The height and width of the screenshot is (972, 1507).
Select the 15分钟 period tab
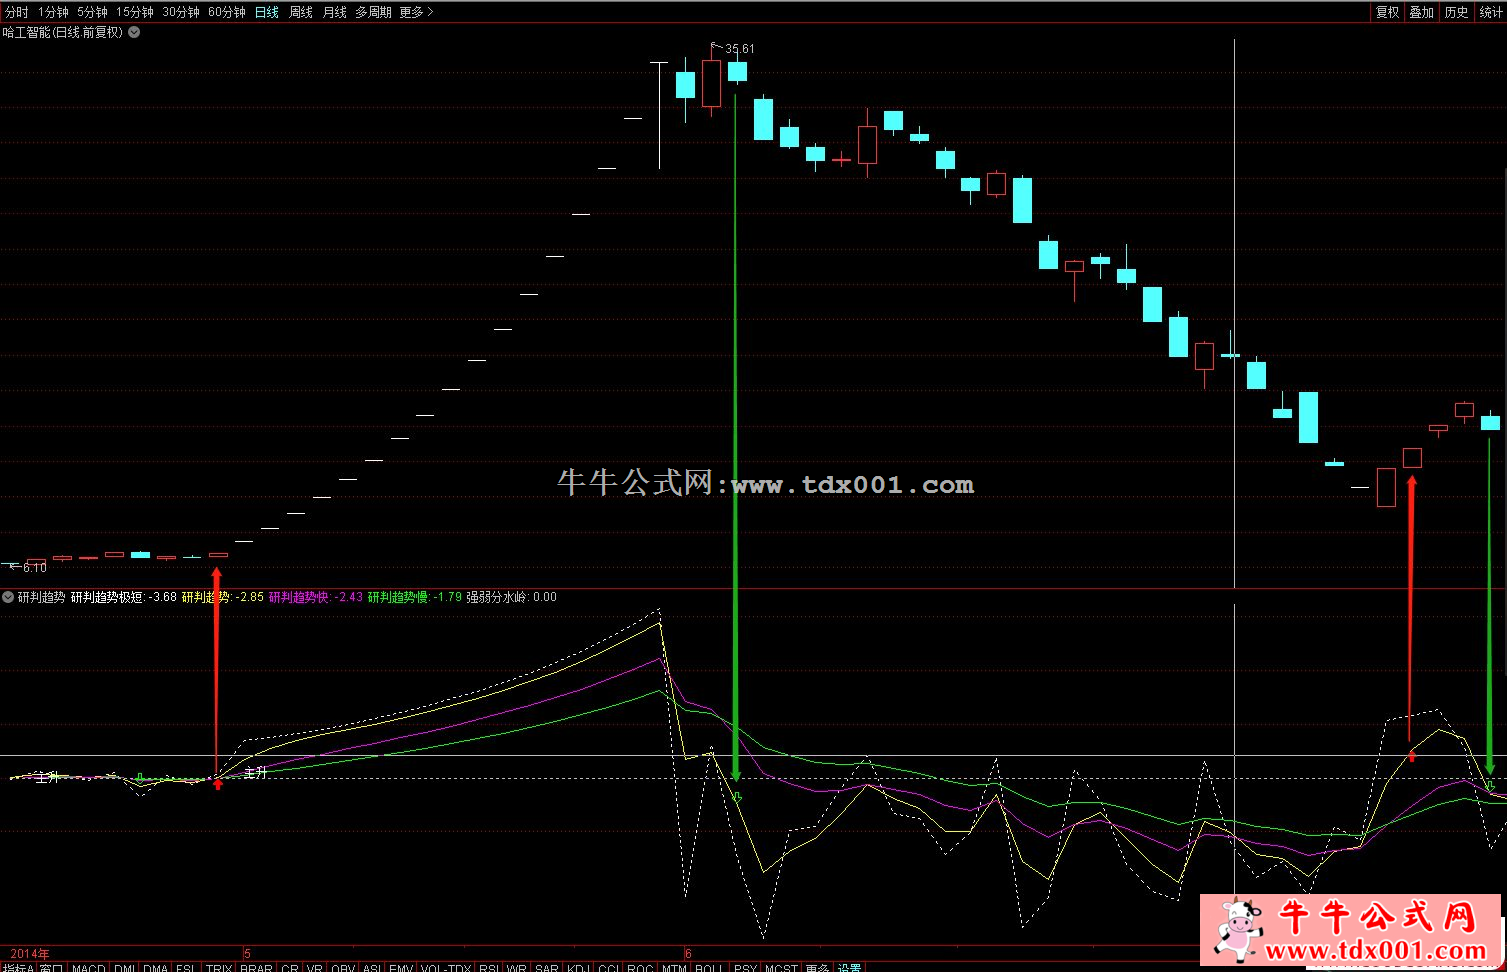(135, 12)
